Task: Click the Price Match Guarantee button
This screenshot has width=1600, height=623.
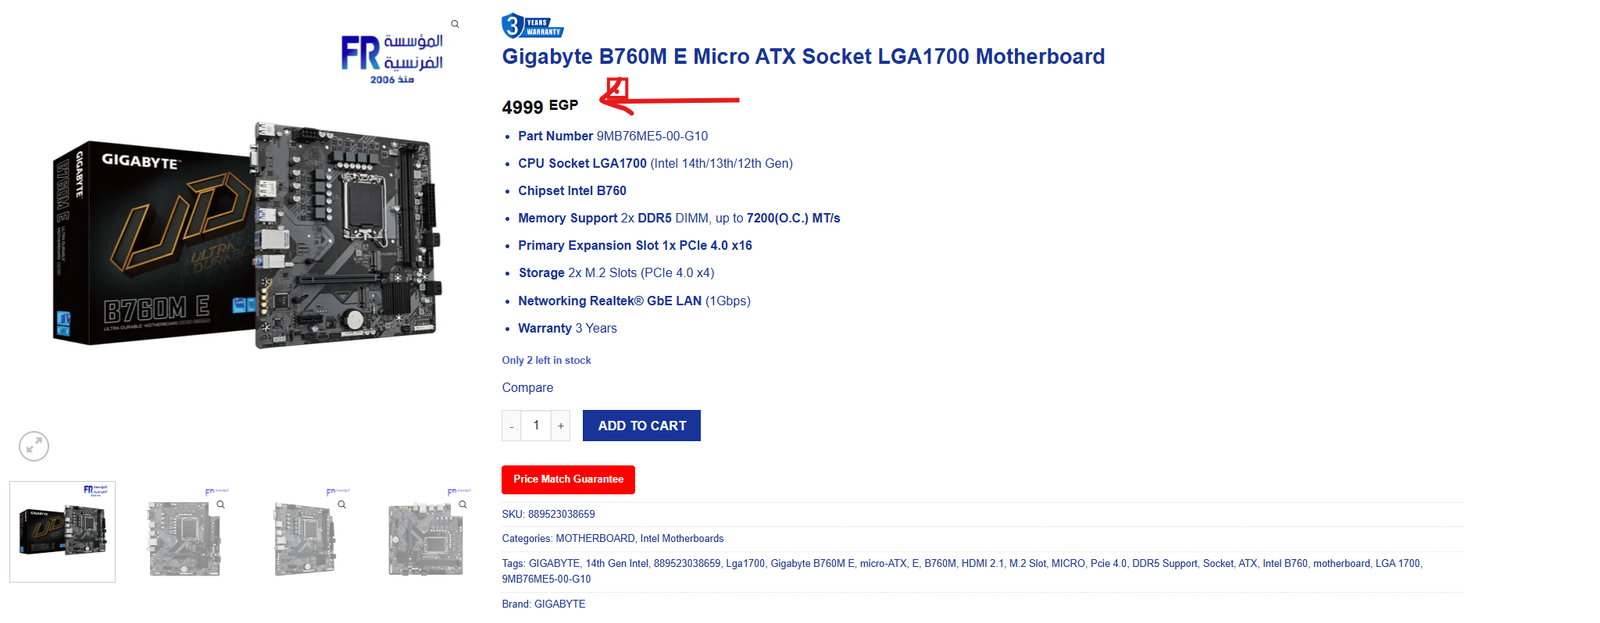Action: [x=568, y=480]
